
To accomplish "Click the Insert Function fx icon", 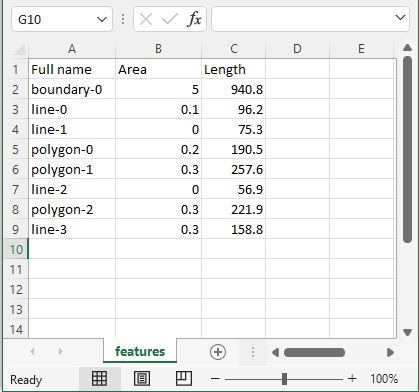I will pyautogui.click(x=194, y=19).
